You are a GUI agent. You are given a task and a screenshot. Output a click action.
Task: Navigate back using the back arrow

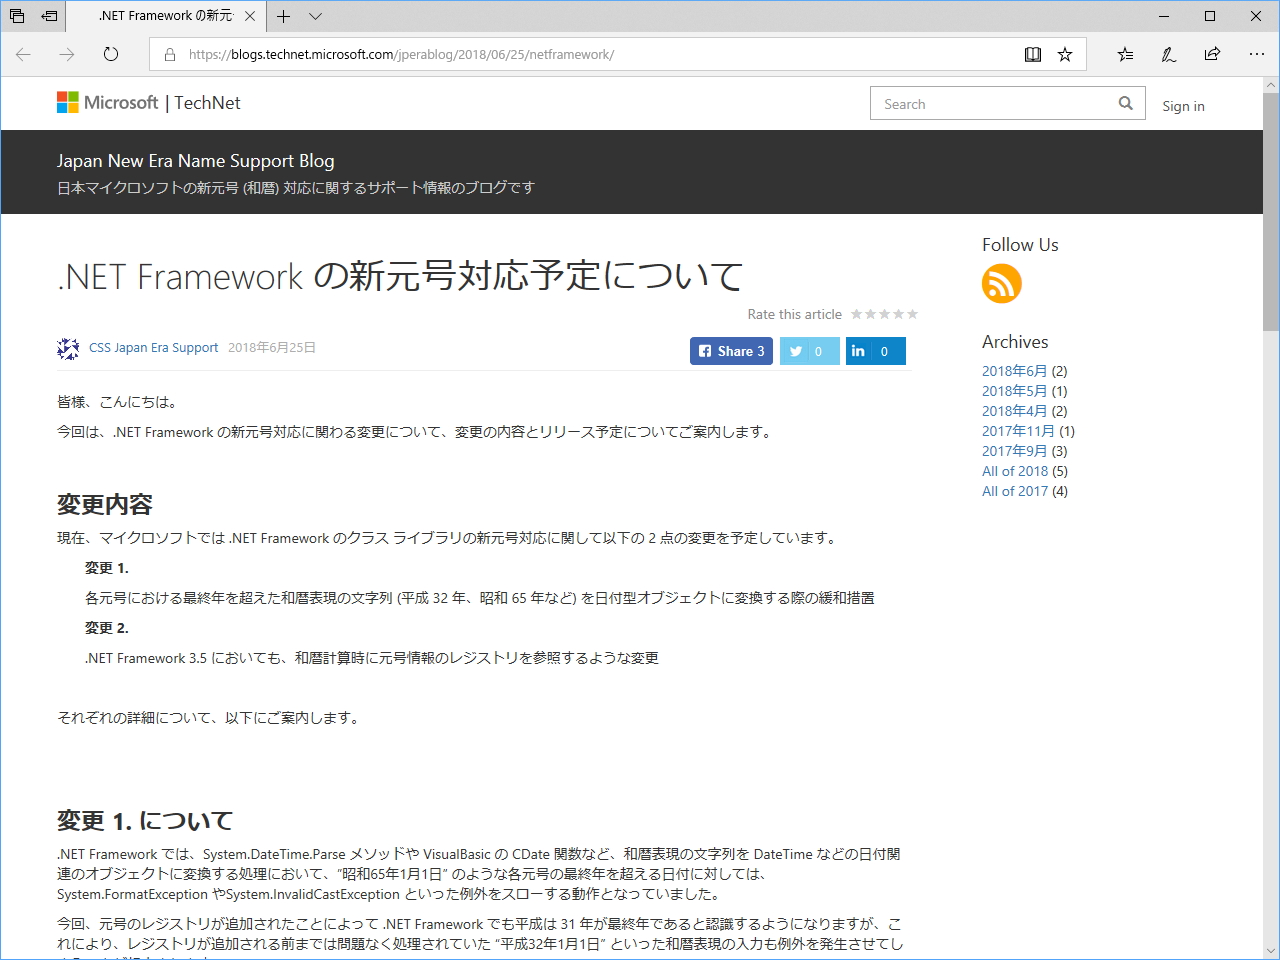(x=22, y=54)
